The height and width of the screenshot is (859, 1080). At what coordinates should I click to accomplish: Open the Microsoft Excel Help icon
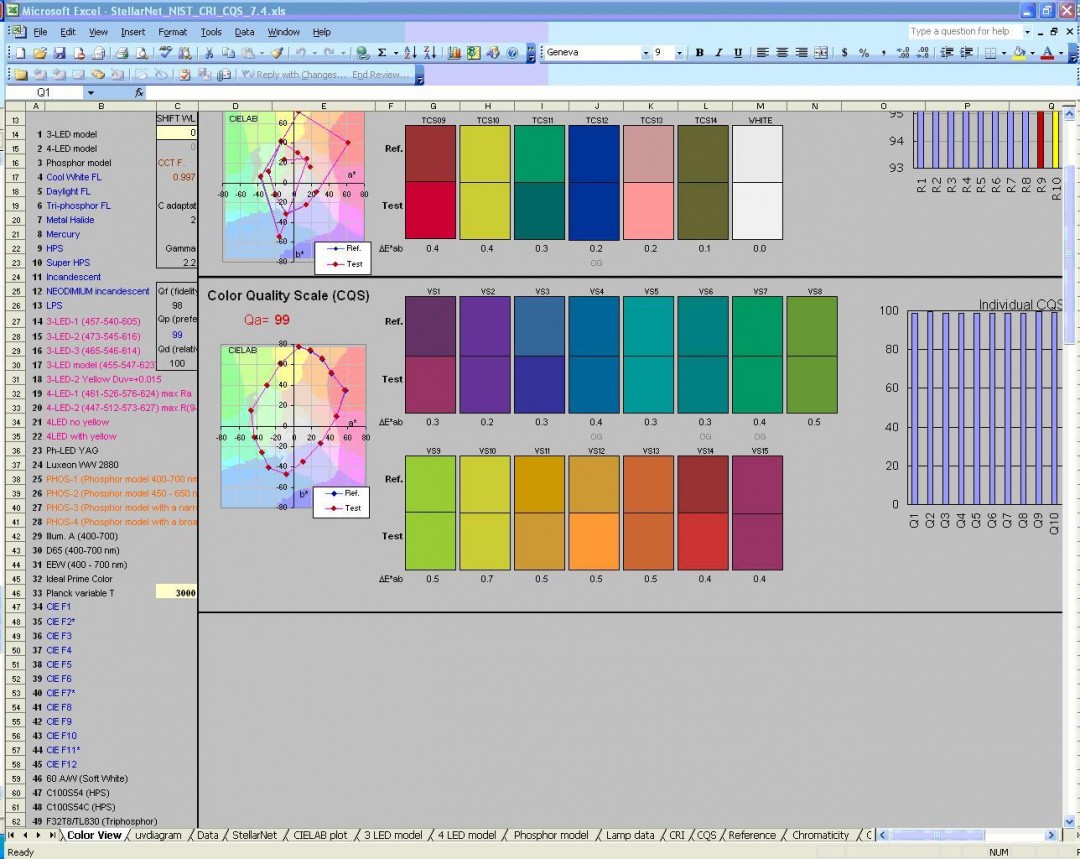coord(512,52)
